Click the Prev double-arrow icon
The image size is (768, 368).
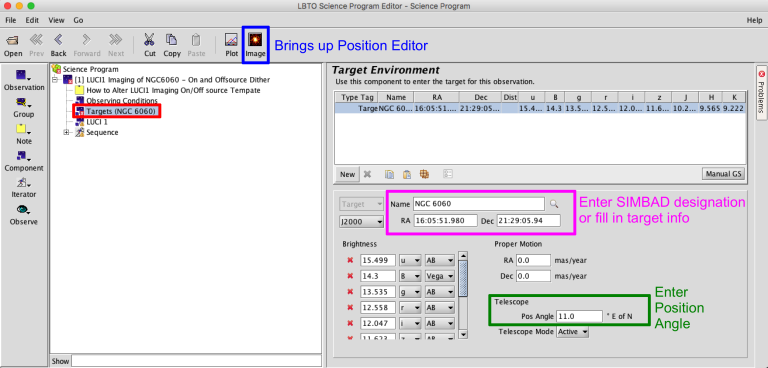(x=36, y=40)
